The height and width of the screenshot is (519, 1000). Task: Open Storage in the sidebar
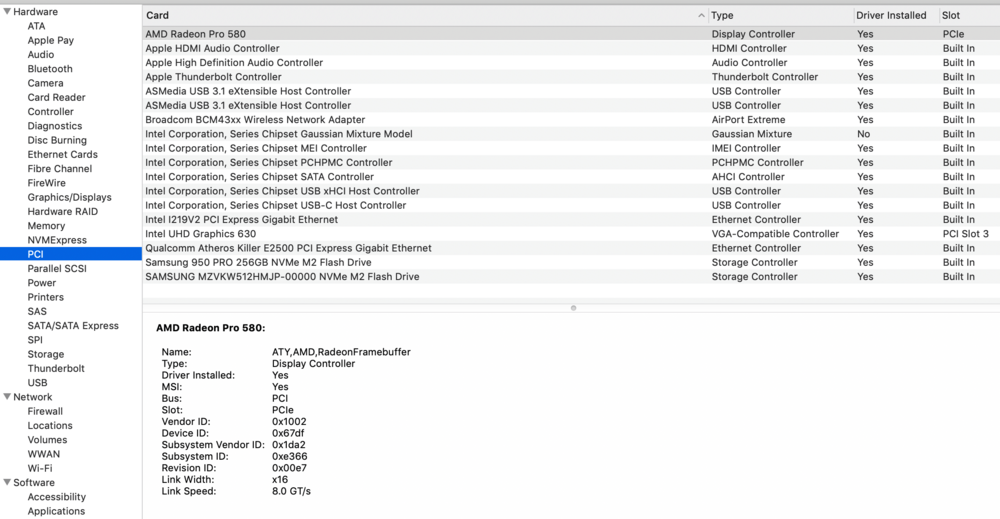(x=45, y=355)
